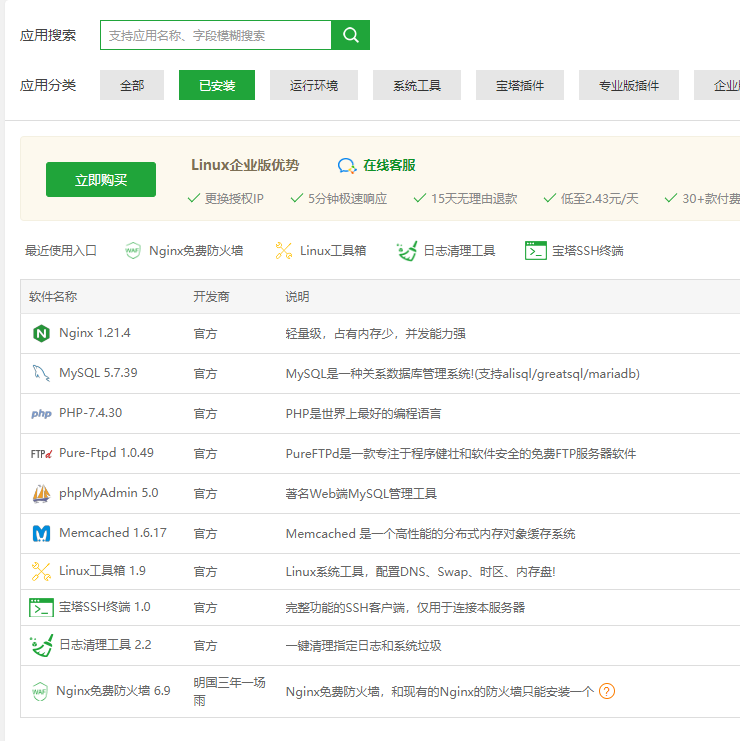
Task: Open the 系统工具 category
Action: tap(417, 85)
